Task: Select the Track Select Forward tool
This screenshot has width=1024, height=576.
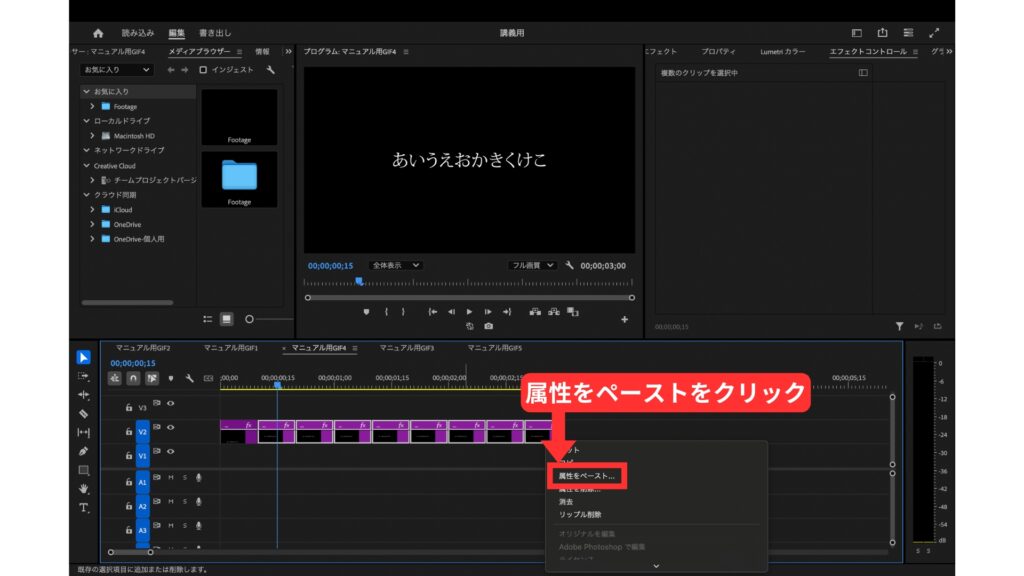Action: (x=83, y=376)
